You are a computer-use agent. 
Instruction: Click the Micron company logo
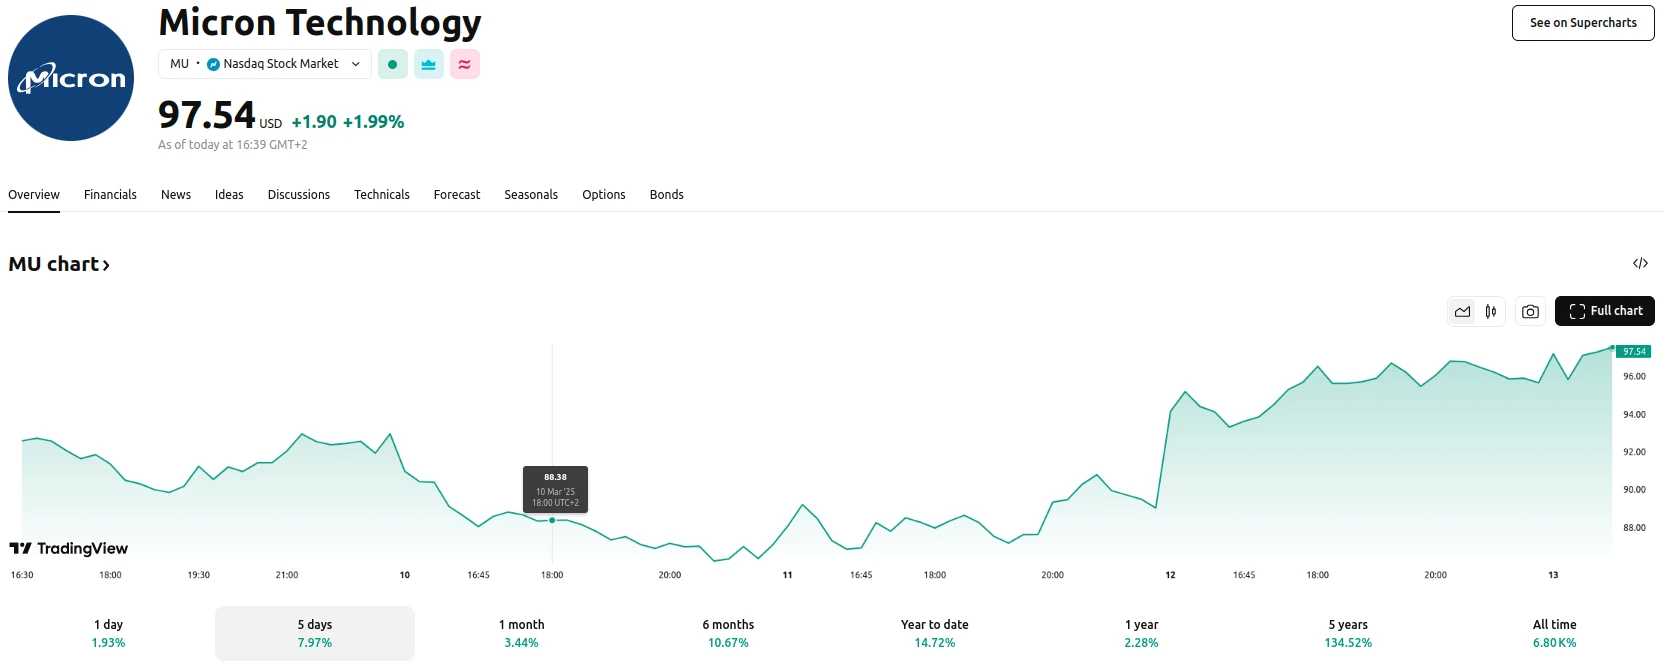(x=71, y=78)
